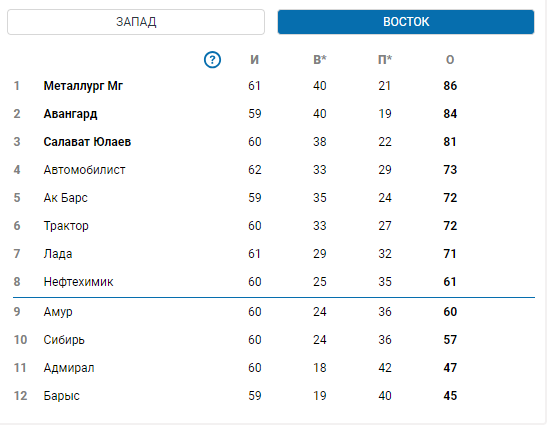Open the Нефтехимик team link
This screenshot has height=434, width=557.
pyautogui.click(x=78, y=282)
